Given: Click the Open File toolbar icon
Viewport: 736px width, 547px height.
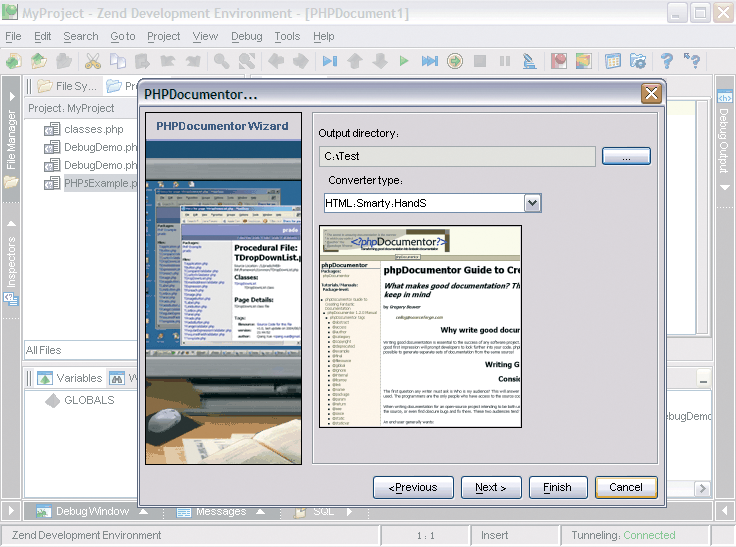Looking at the screenshot, I should (39, 61).
